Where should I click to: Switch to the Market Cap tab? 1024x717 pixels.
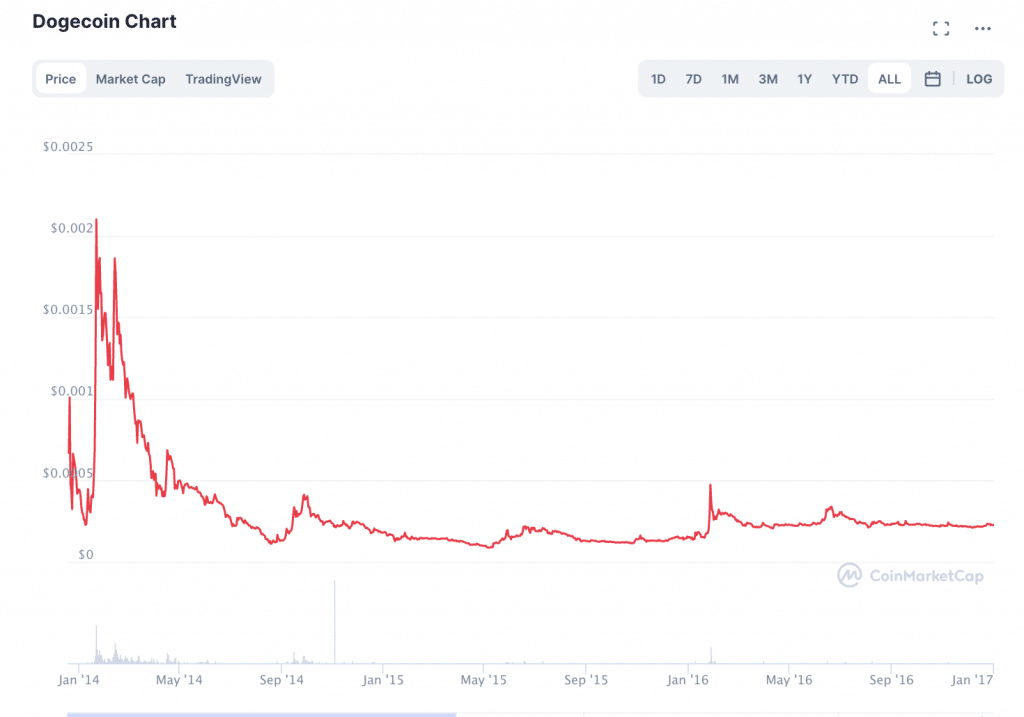click(131, 79)
